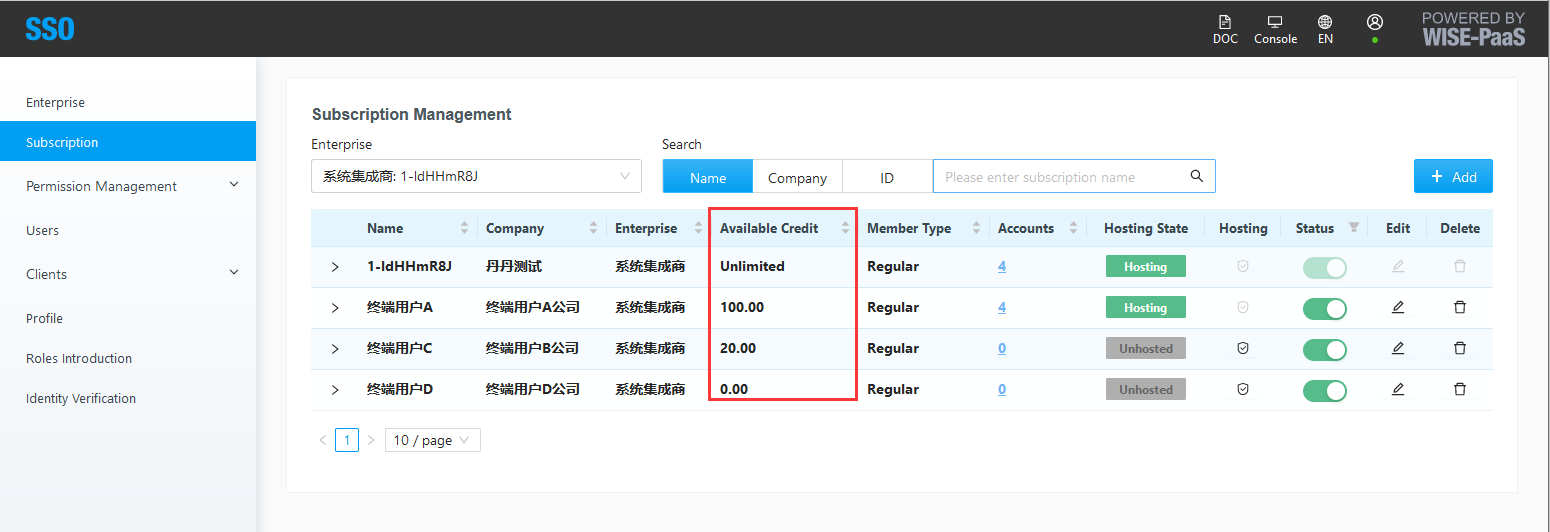The height and width of the screenshot is (532, 1550).
Task: Click the 20.00 credit cell
Action: click(x=738, y=349)
